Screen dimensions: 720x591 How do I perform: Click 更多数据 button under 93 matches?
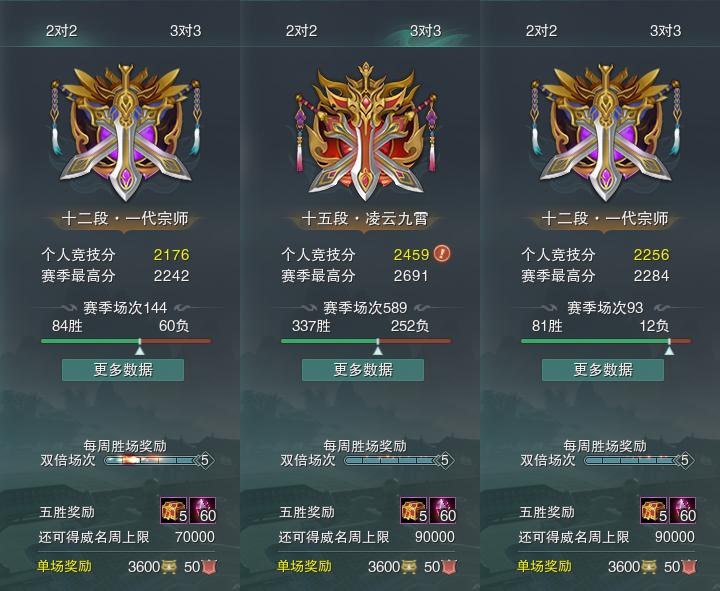(603, 370)
